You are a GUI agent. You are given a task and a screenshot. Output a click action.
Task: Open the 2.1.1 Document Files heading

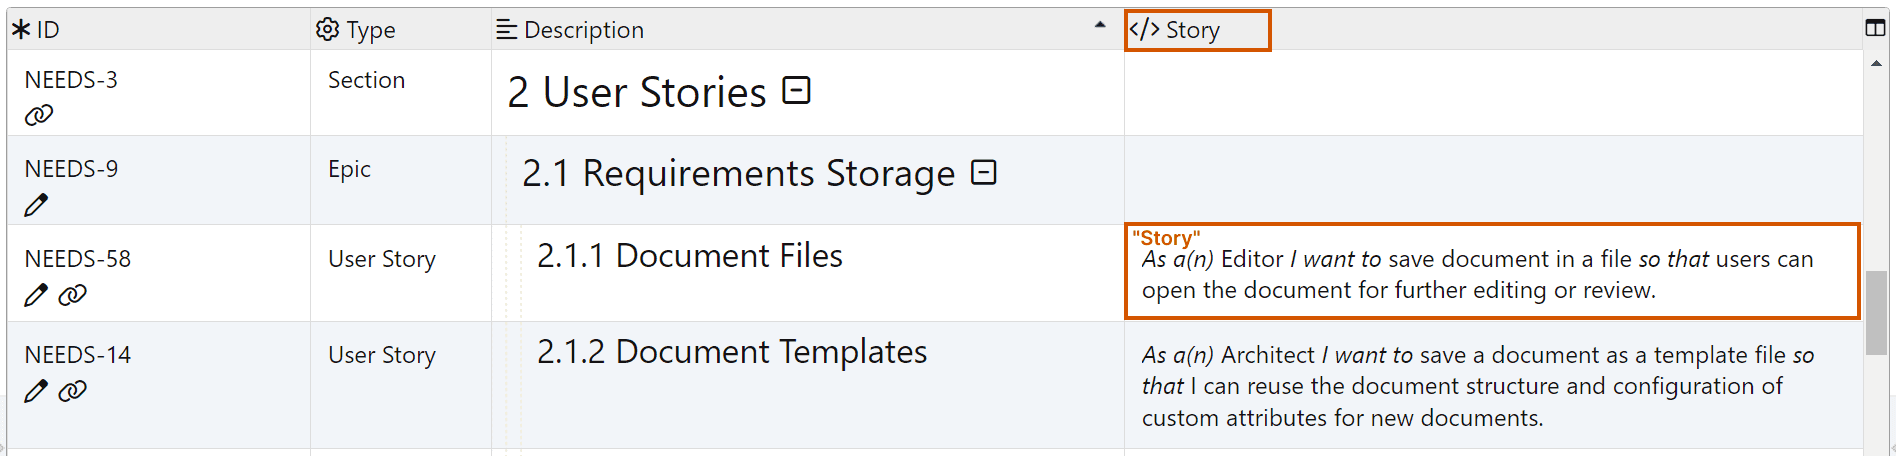[689, 256]
